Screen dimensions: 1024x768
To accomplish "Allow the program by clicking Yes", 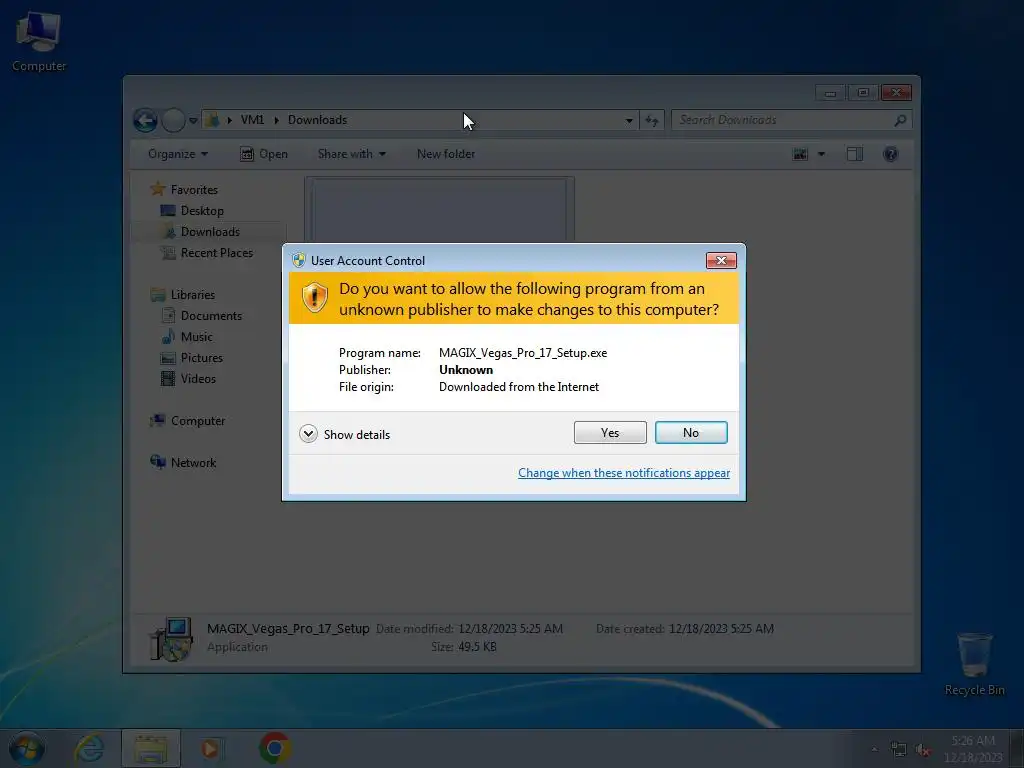I will click(x=610, y=432).
